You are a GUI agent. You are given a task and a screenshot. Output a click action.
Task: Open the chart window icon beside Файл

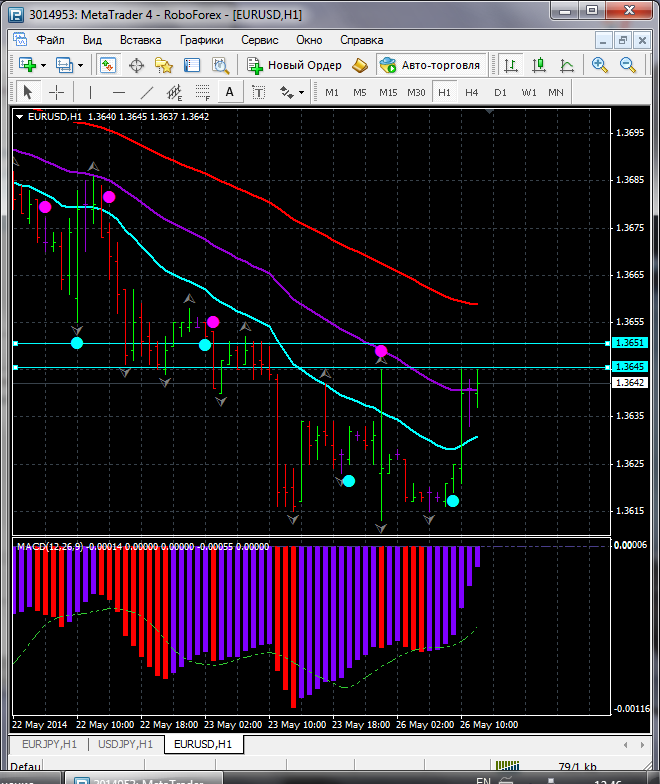[20, 40]
